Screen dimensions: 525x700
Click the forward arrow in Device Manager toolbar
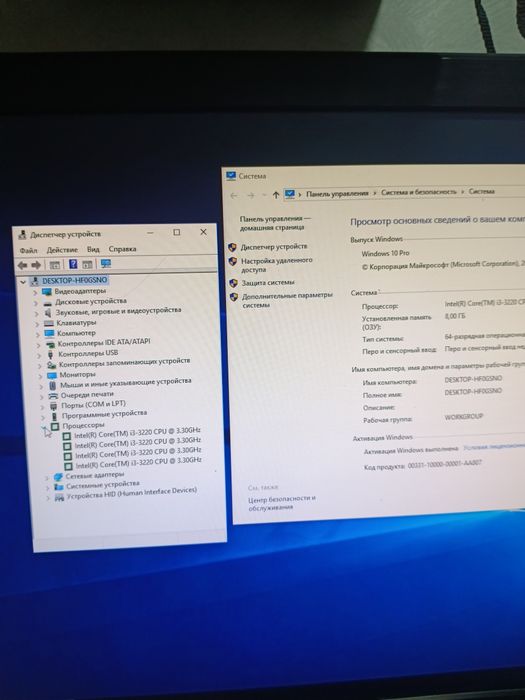click(36, 265)
